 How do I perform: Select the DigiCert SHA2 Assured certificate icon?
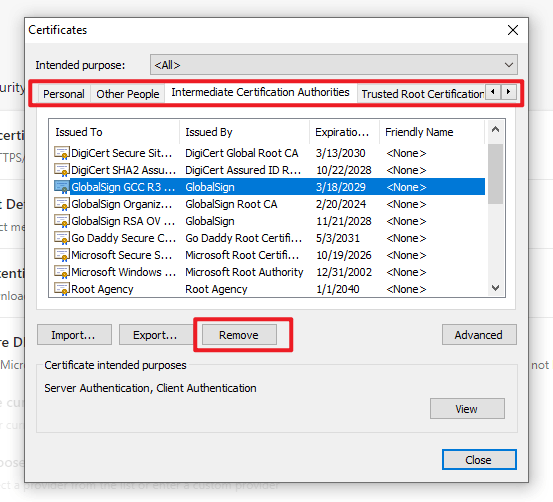coord(62,170)
